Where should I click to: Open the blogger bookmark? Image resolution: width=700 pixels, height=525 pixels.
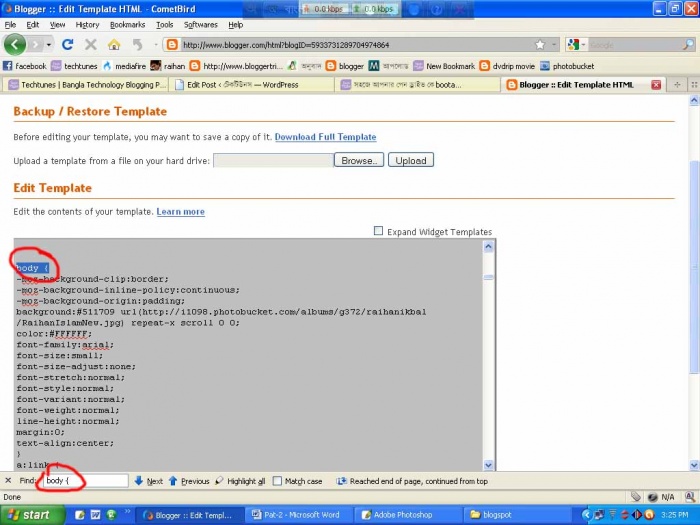point(345,66)
